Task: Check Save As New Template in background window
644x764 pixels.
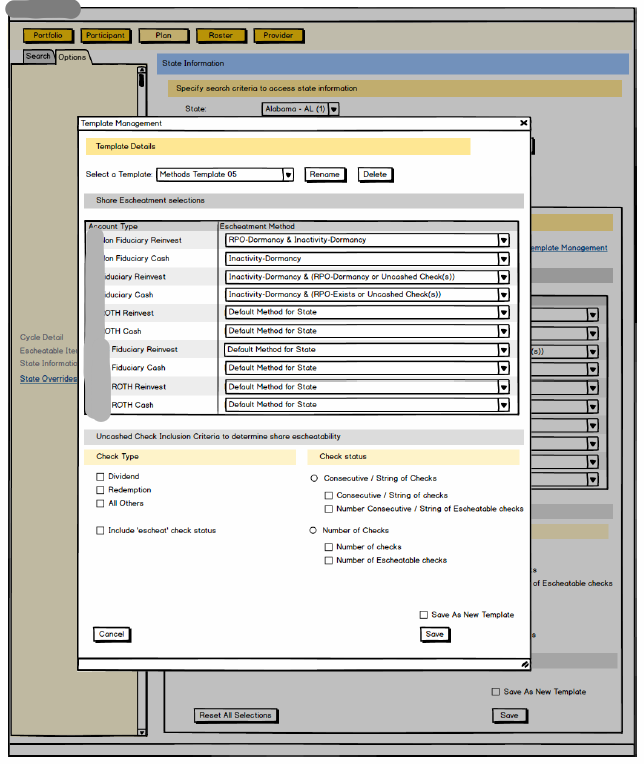Action: coord(496,692)
